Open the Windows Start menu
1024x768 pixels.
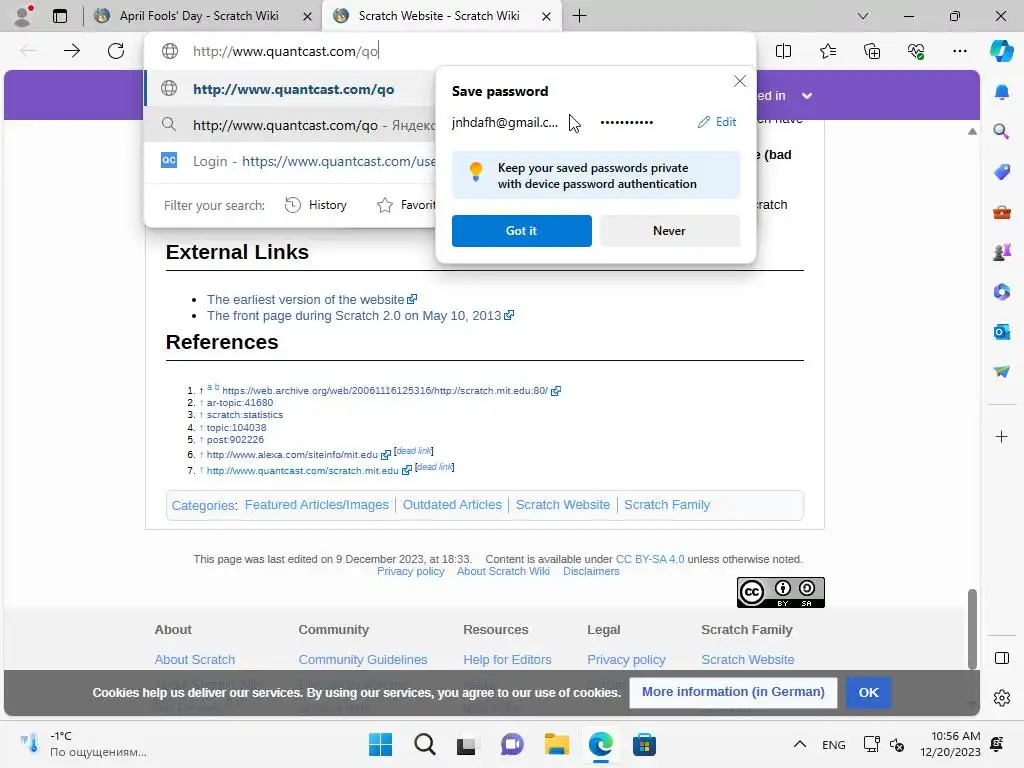pyautogui.click(x=380, y=744)
